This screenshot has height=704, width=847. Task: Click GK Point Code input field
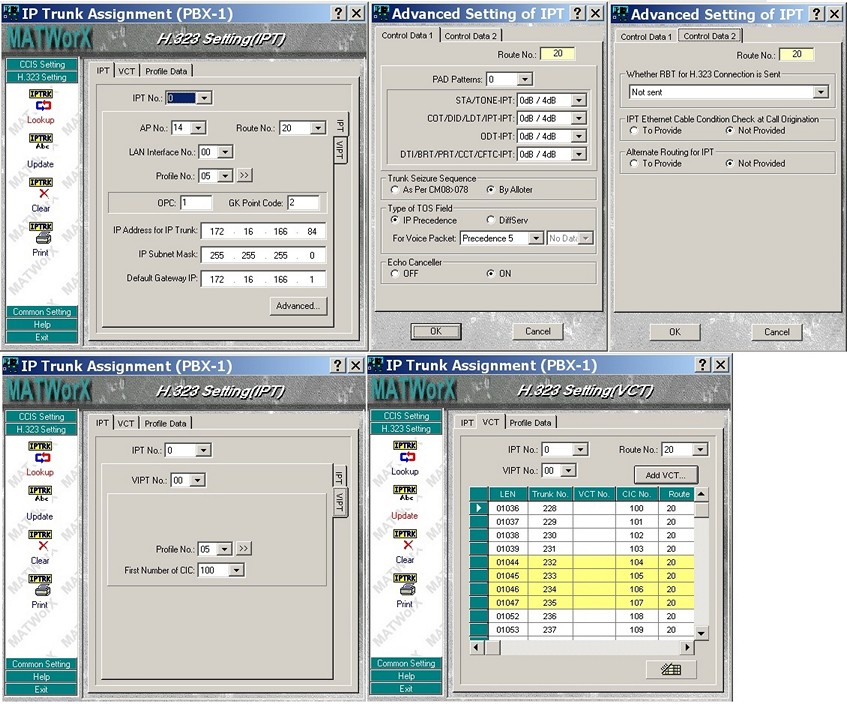(303, 203)
